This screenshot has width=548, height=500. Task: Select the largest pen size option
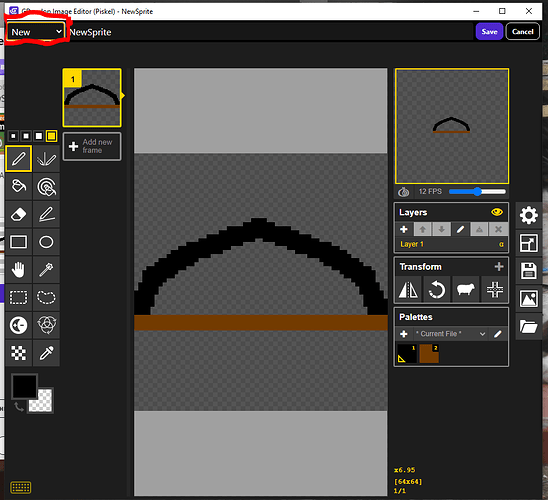tap(51, 136)
